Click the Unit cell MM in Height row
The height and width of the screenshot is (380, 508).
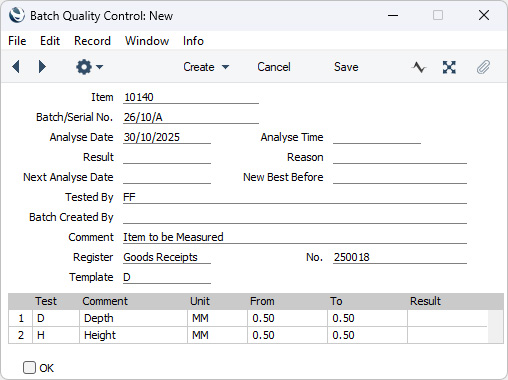217,335
